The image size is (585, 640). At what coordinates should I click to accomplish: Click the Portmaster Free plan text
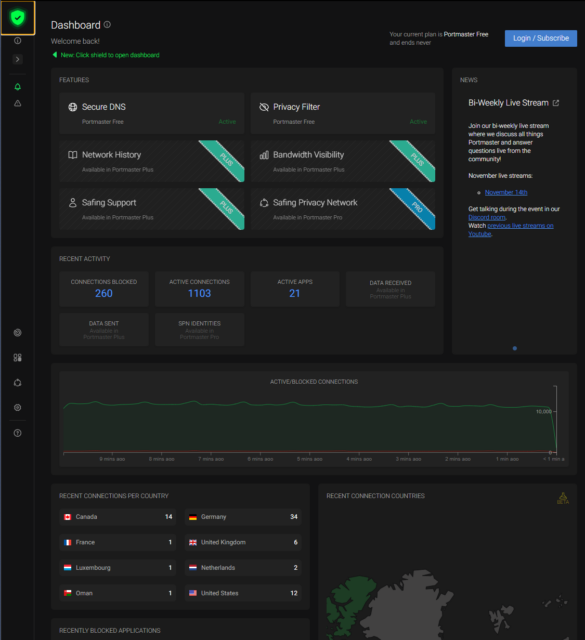tap(466, 34)
